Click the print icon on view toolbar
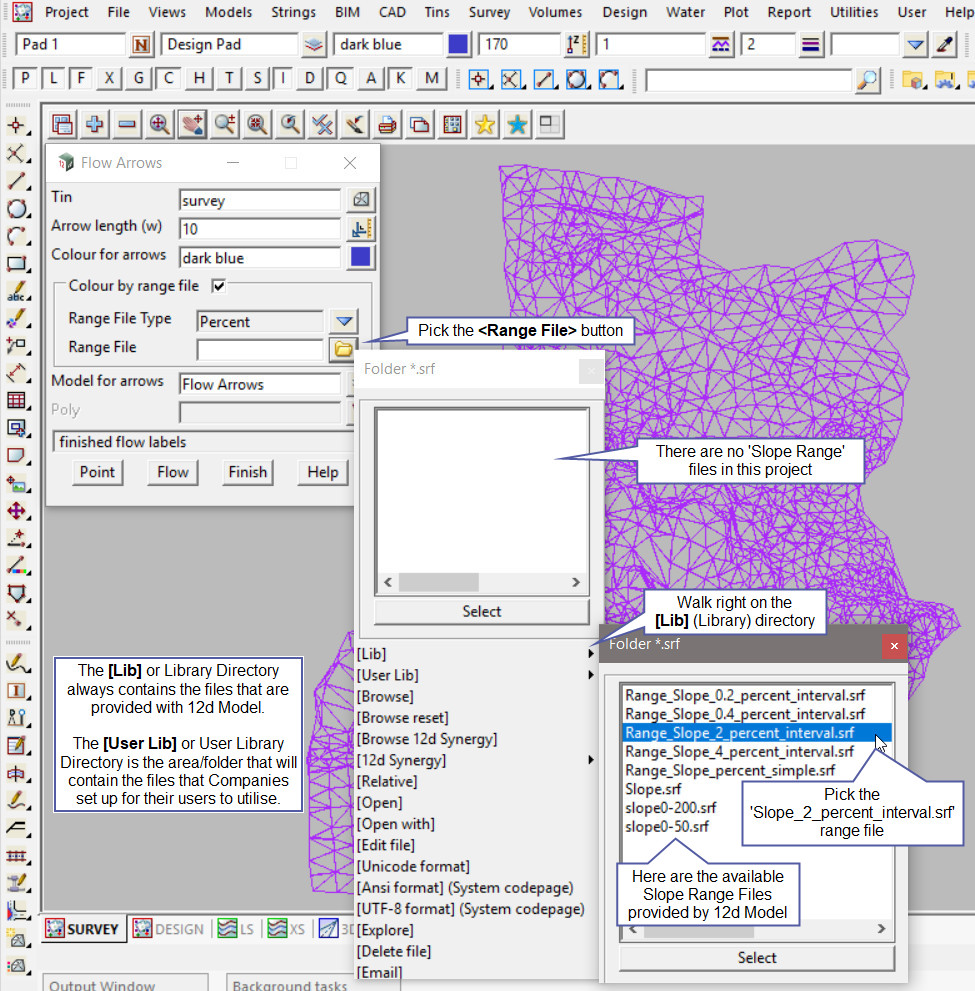The image size is (975, 991). click(388, 124)
